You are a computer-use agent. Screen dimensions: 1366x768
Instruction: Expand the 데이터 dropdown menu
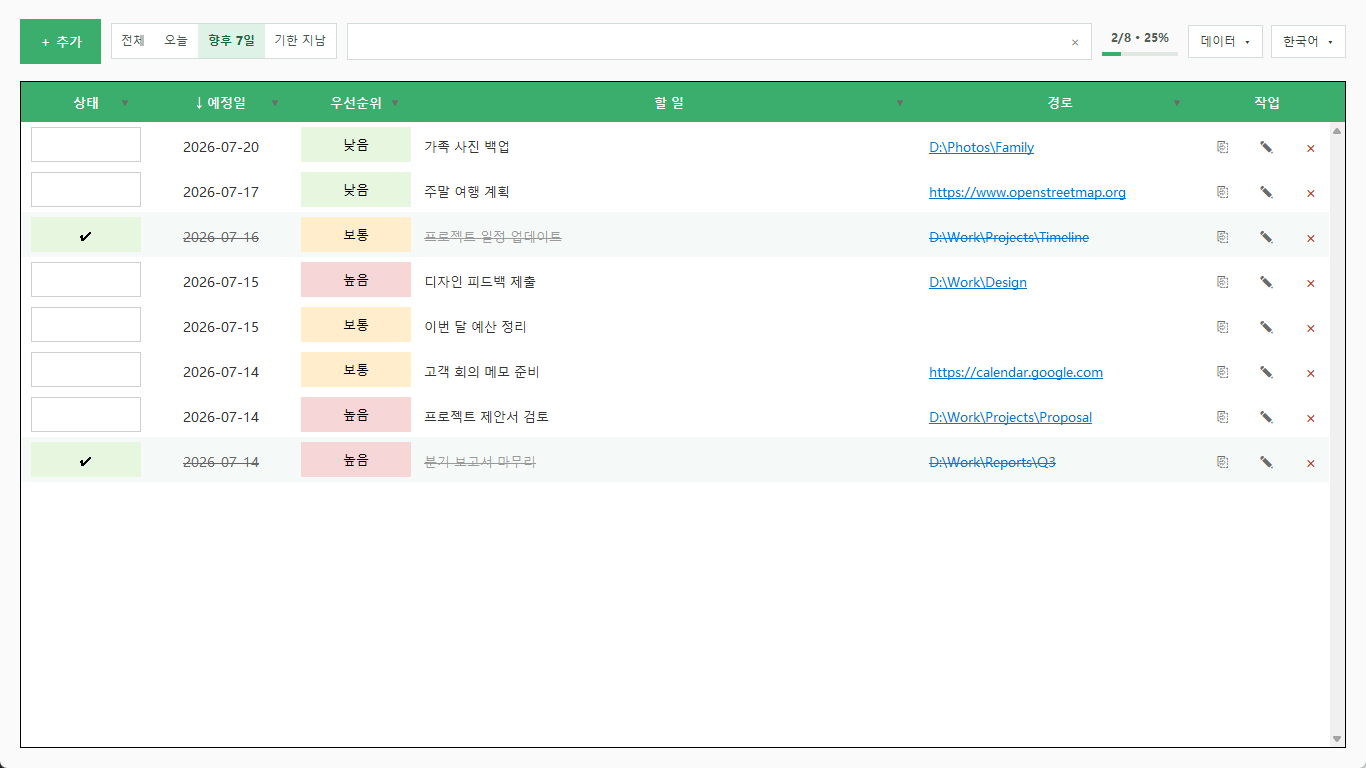[1225, 42]
